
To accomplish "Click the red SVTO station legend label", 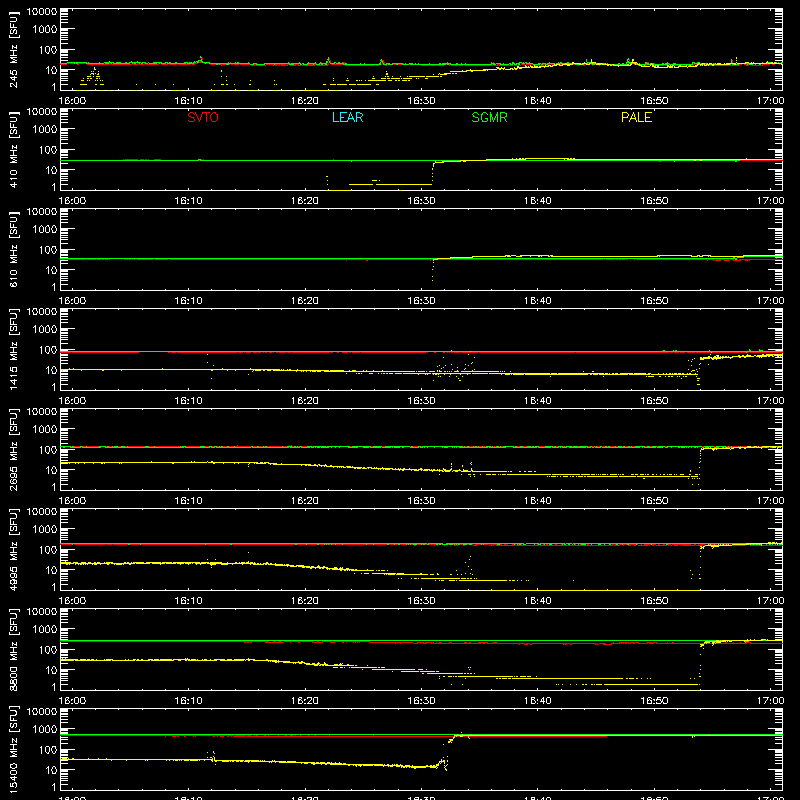I will tap(203, 117).
